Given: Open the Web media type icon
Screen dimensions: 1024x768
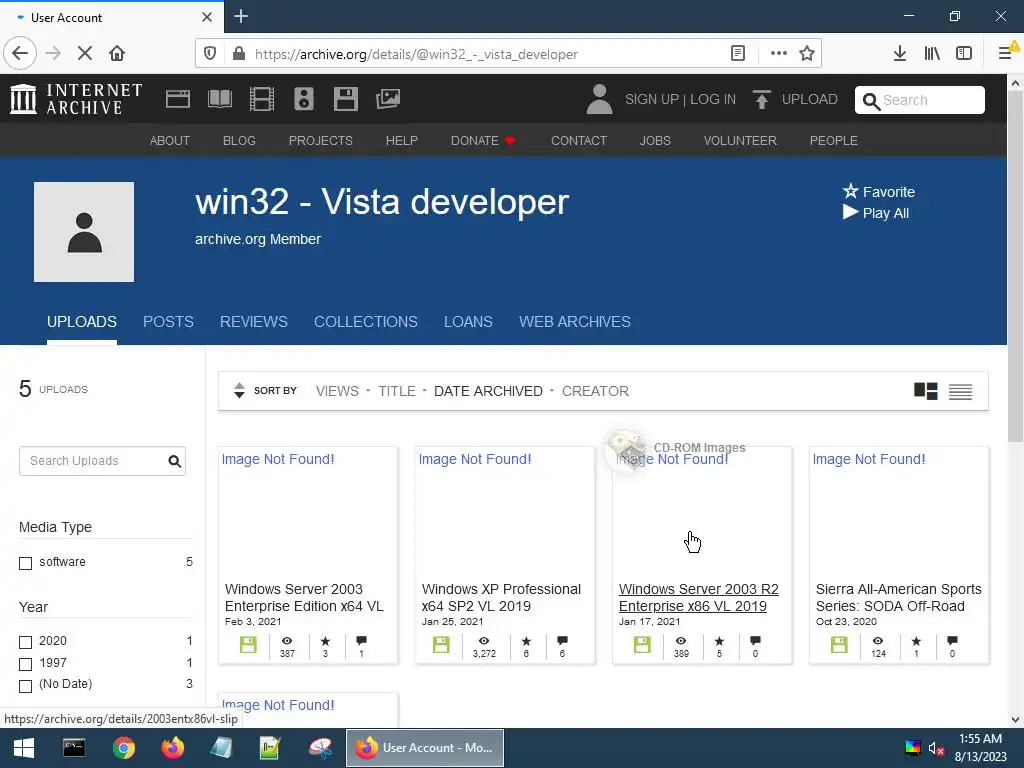Looking at the screenshot, I should coord(178,99).
